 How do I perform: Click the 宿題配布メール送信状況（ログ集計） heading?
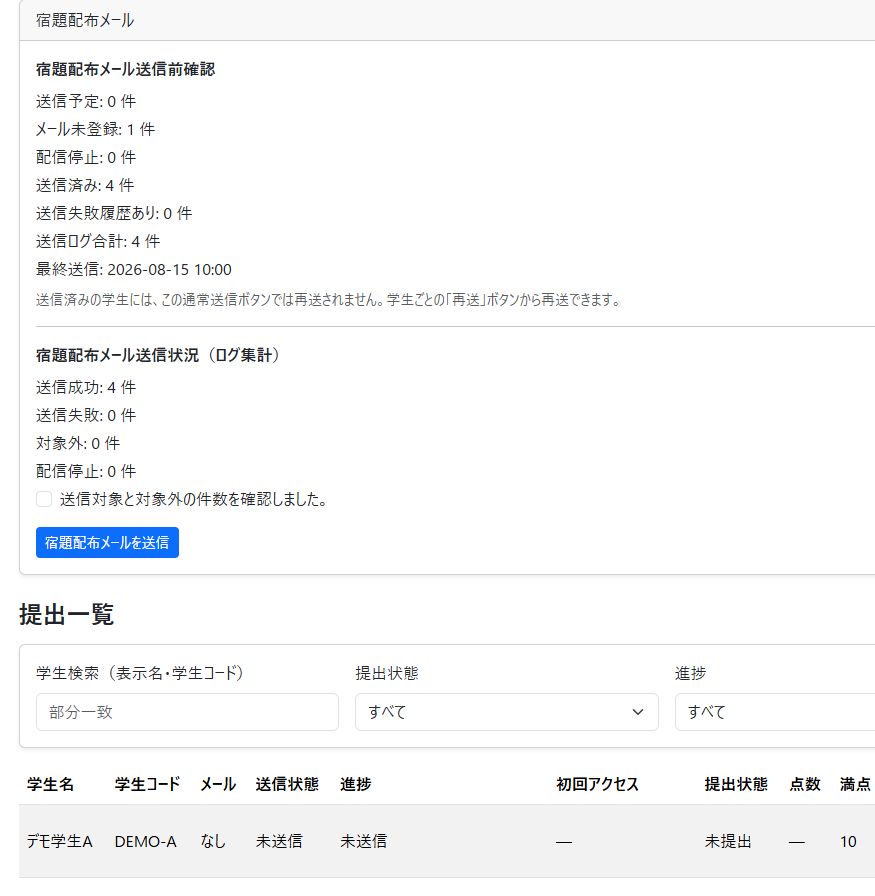[x=159, y=355]
